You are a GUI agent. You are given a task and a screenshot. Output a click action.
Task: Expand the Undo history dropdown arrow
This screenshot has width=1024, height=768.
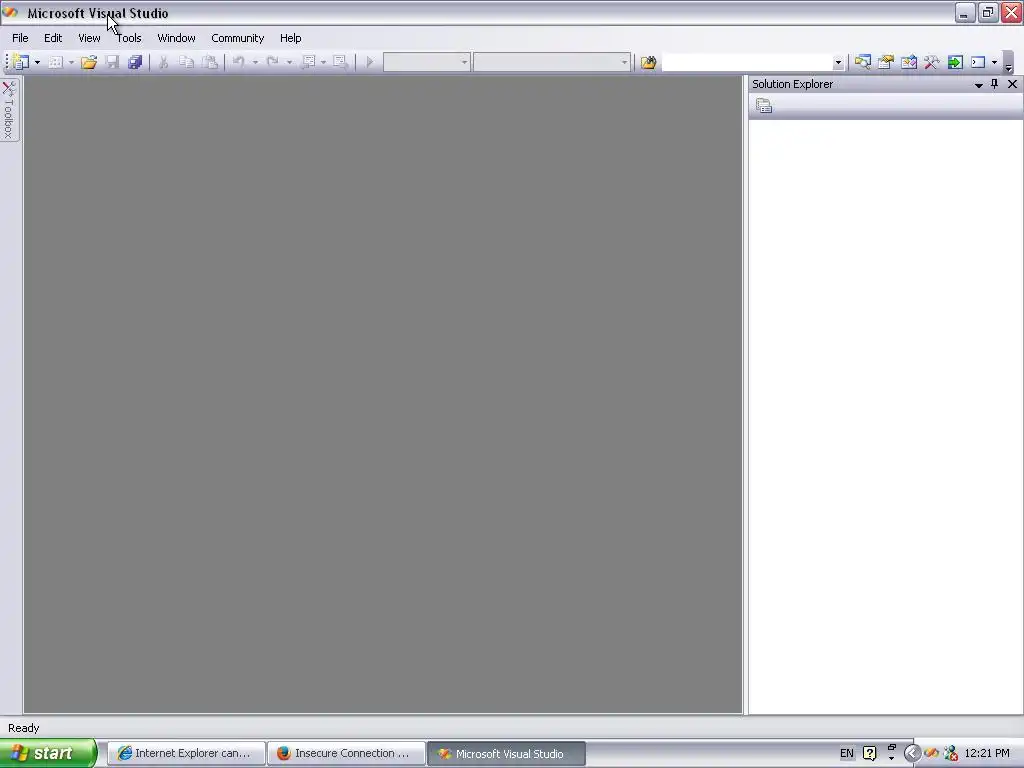click(255, 63)
